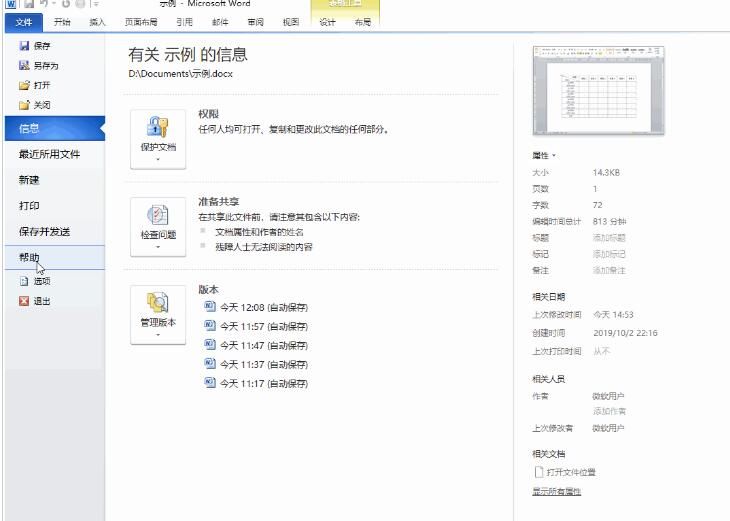
Task: Click the Exit (退出) red icon
Action: 24,301
